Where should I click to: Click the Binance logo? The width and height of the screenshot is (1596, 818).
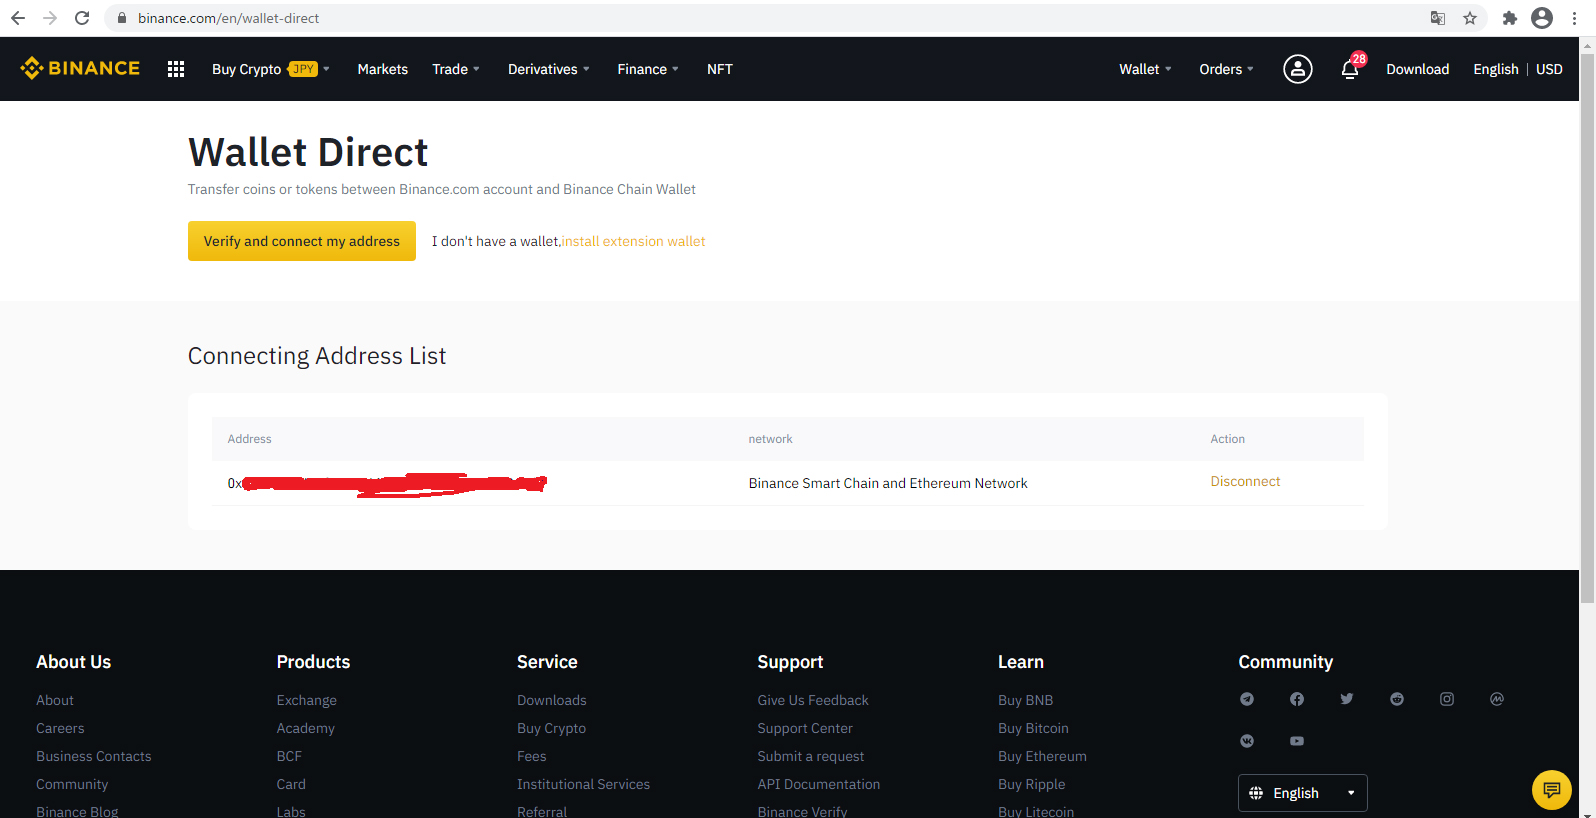[80, 68]
